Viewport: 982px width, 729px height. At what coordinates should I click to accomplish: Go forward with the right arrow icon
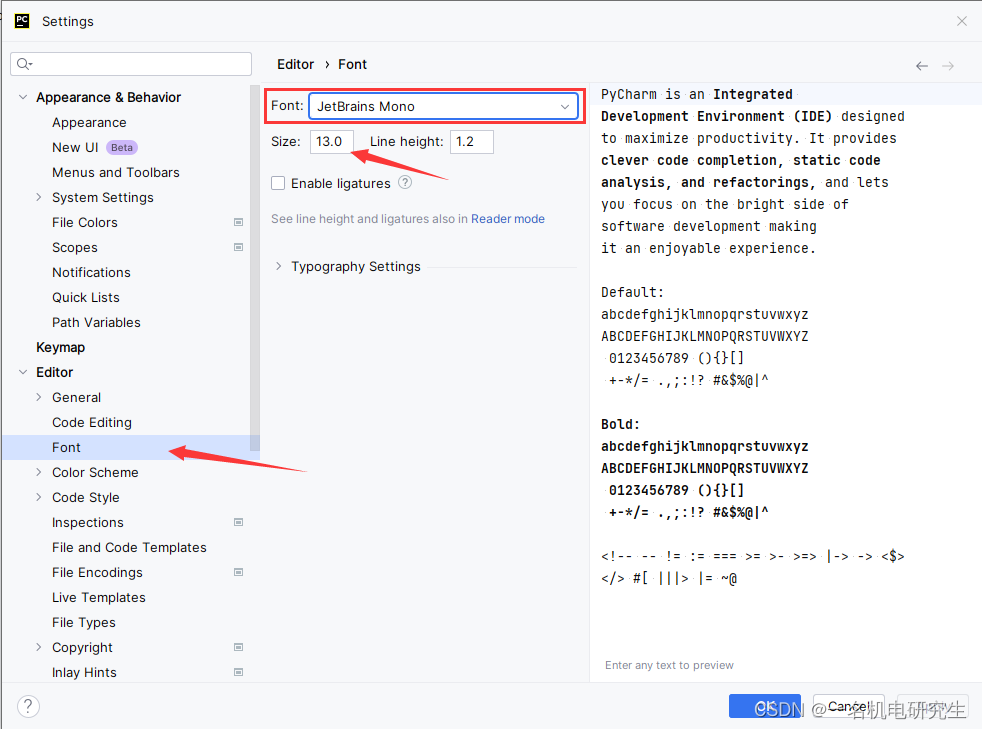[948, 66]
